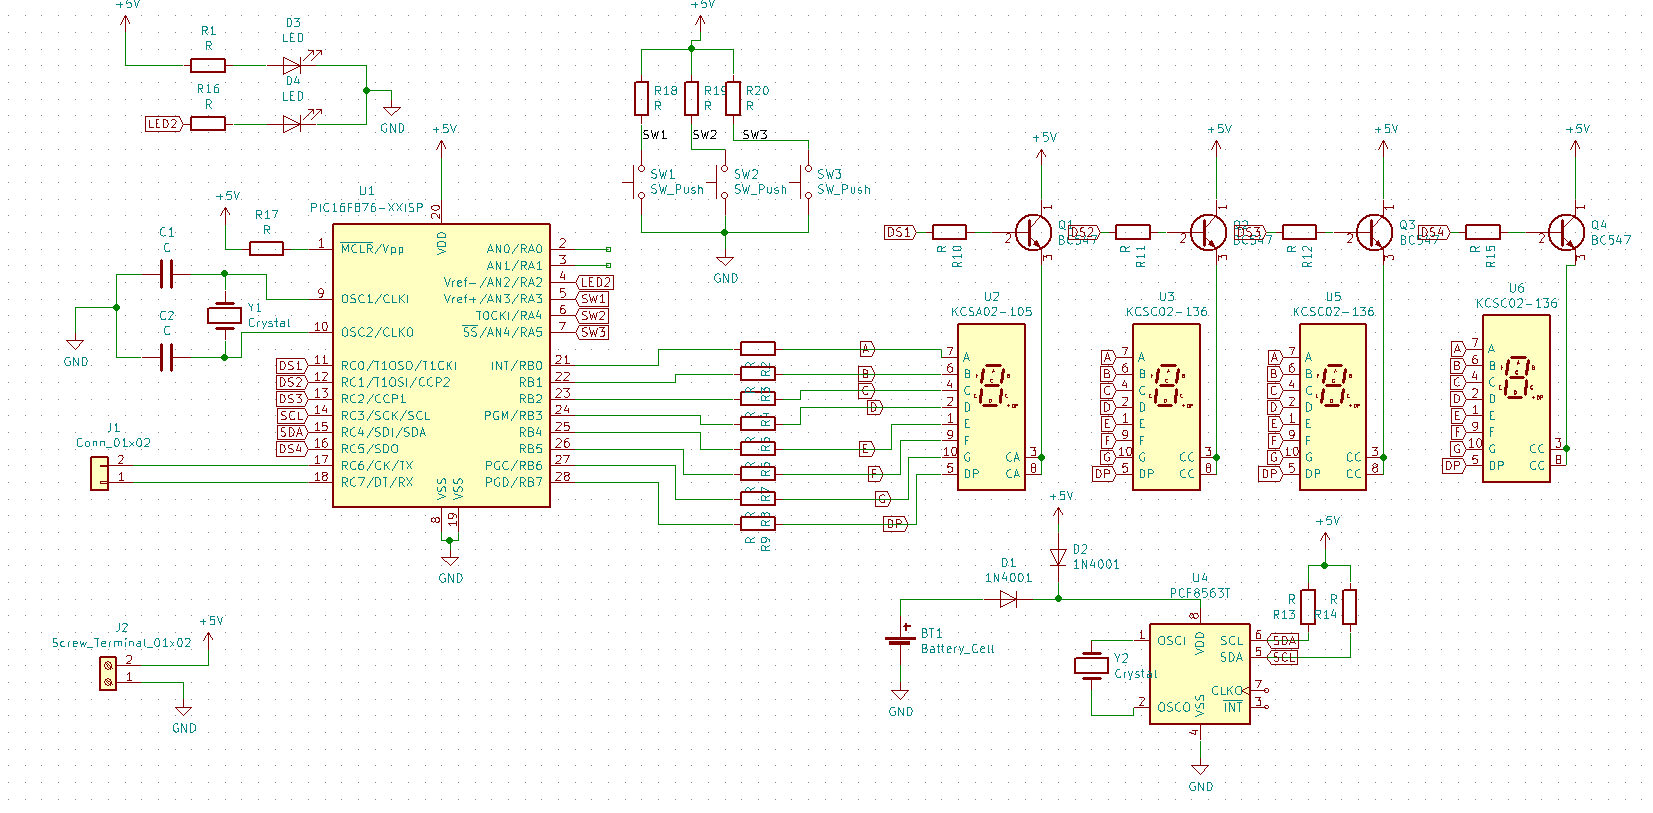Select the U3 seven-segment display symbol

point(1166,406)
